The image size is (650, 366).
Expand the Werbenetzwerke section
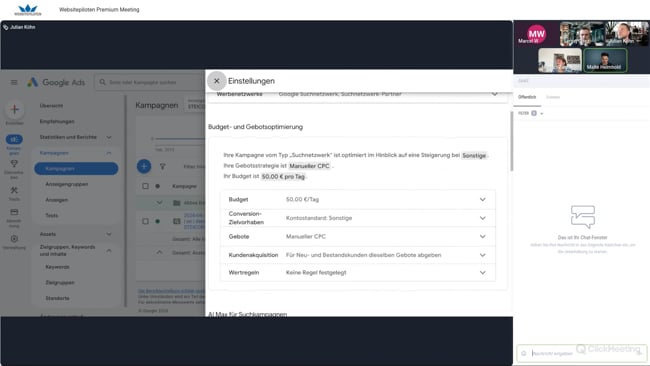(x=494, y=94)
